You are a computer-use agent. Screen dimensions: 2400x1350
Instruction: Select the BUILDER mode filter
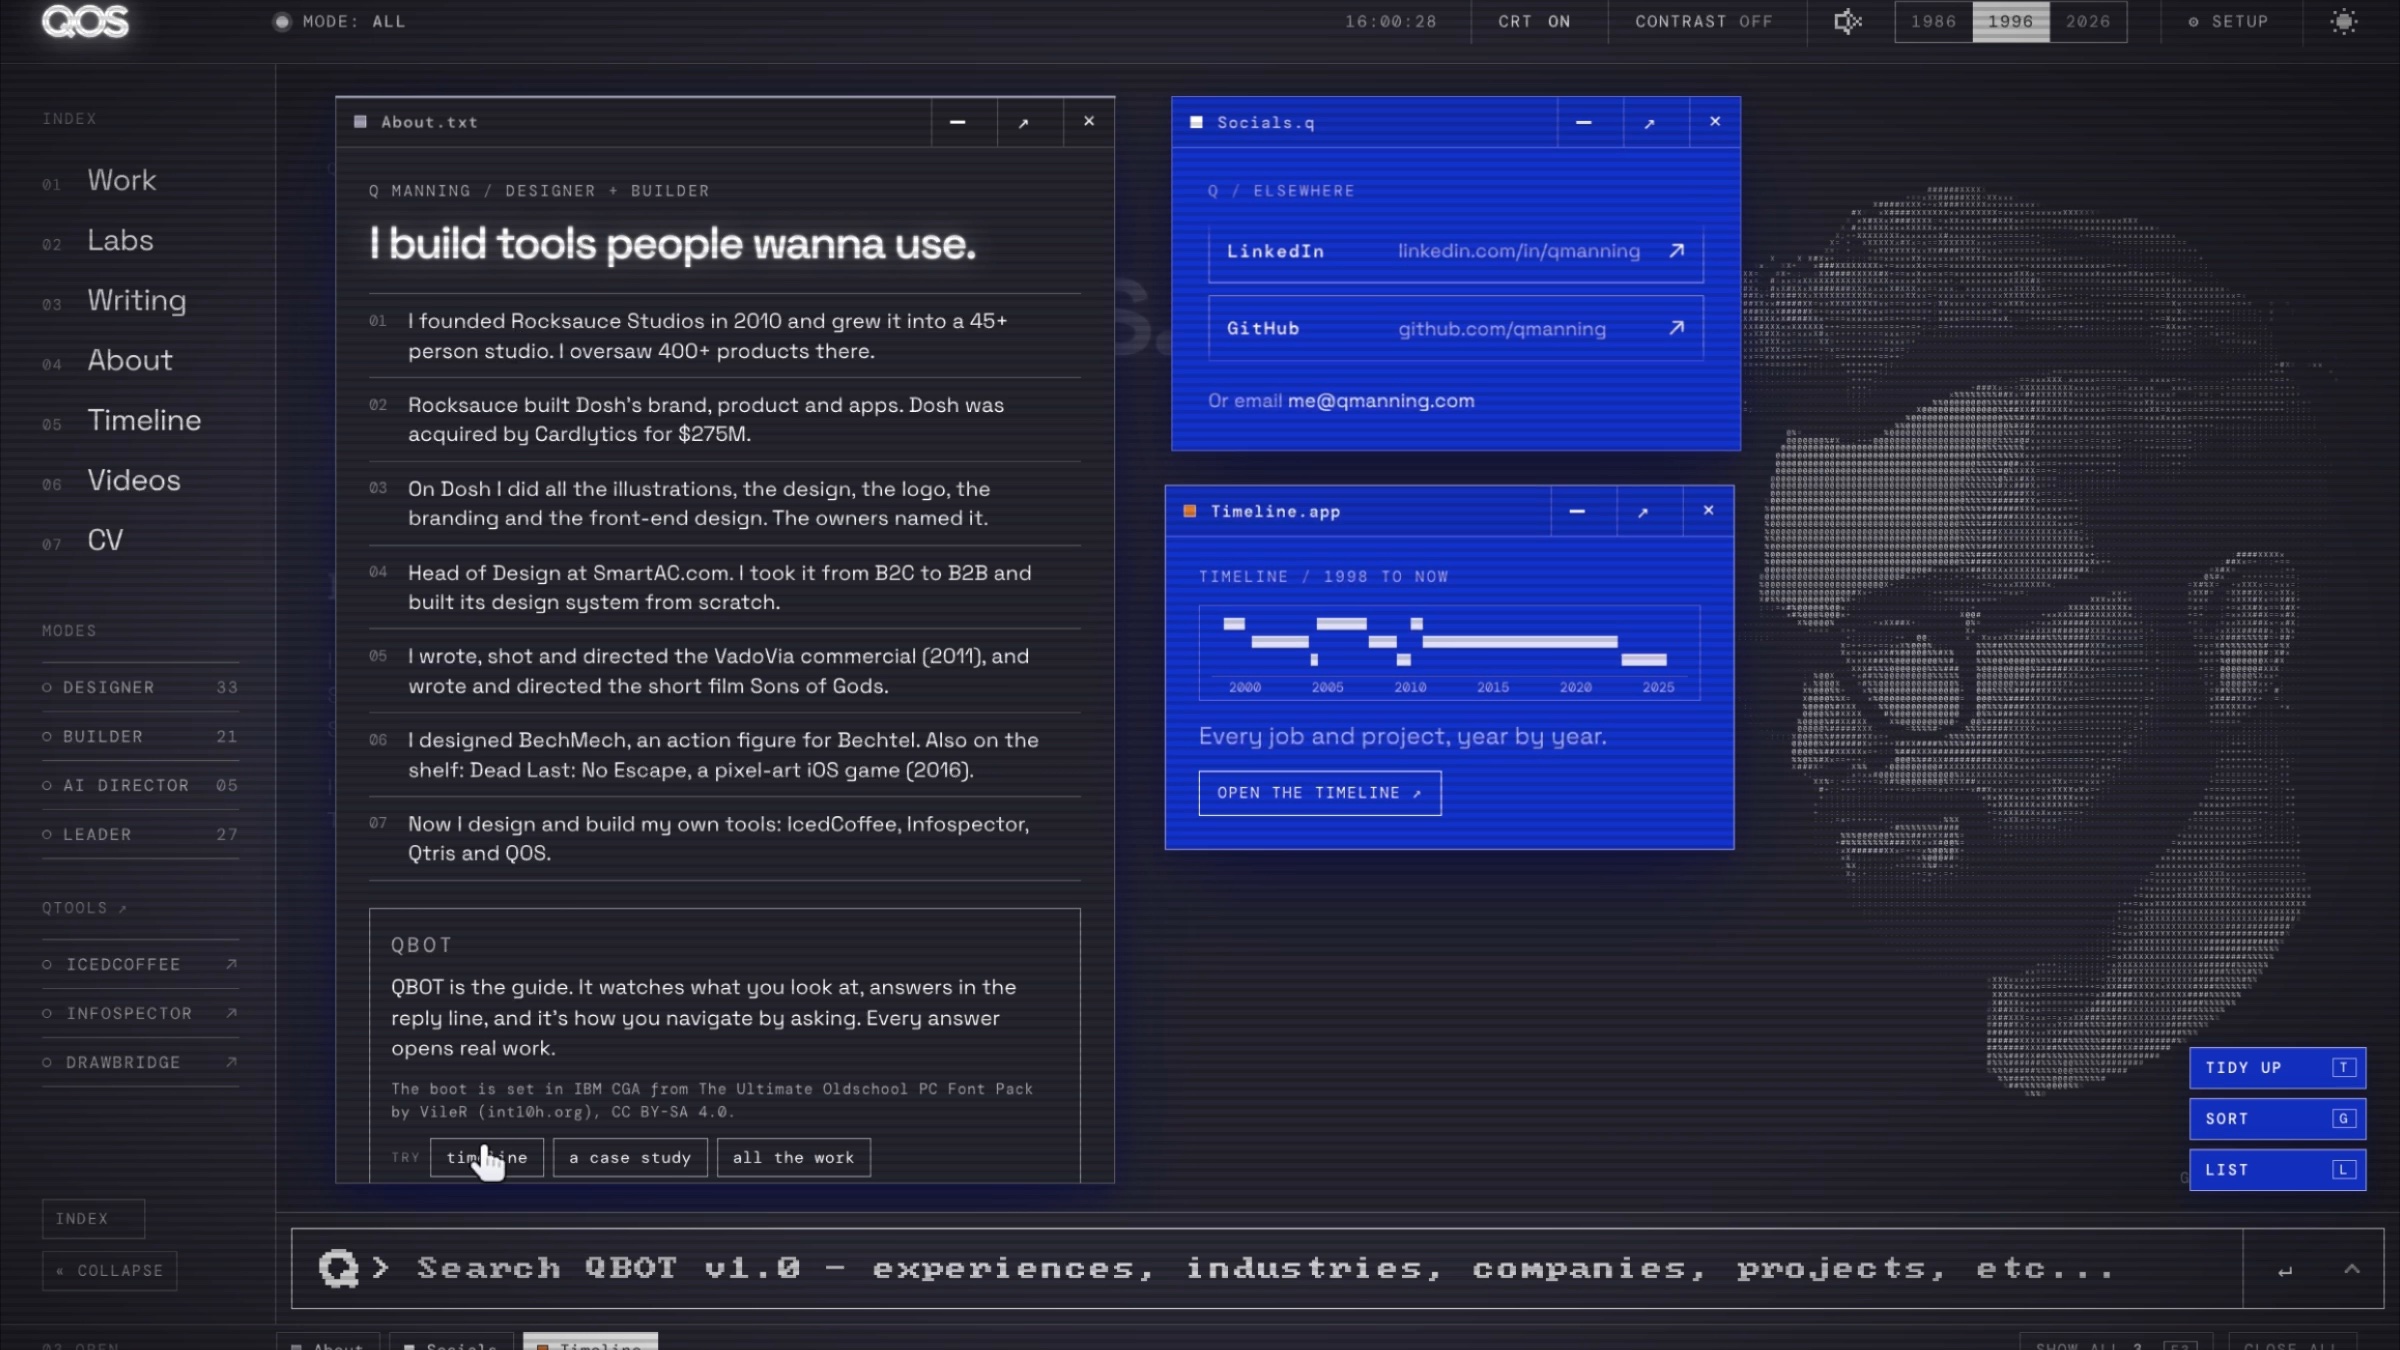click(x=140, y=736)
